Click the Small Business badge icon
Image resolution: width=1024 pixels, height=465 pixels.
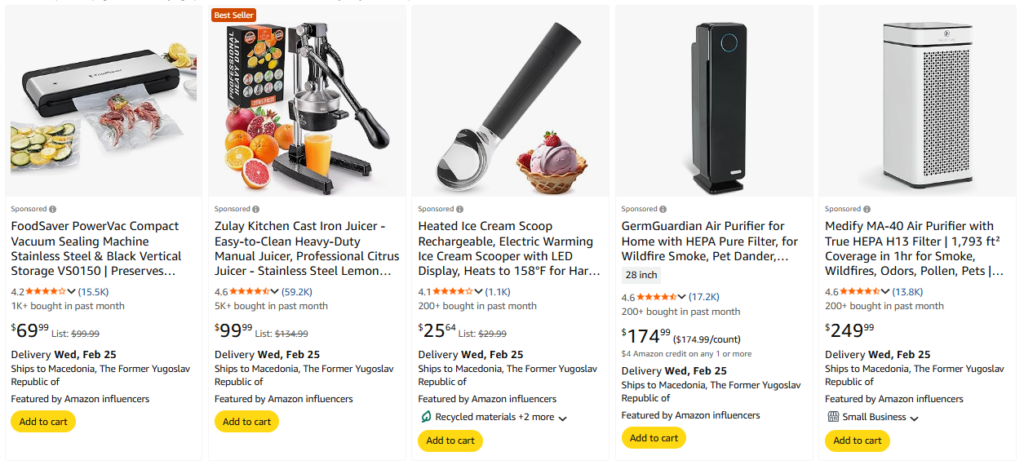tap(832, 417)
